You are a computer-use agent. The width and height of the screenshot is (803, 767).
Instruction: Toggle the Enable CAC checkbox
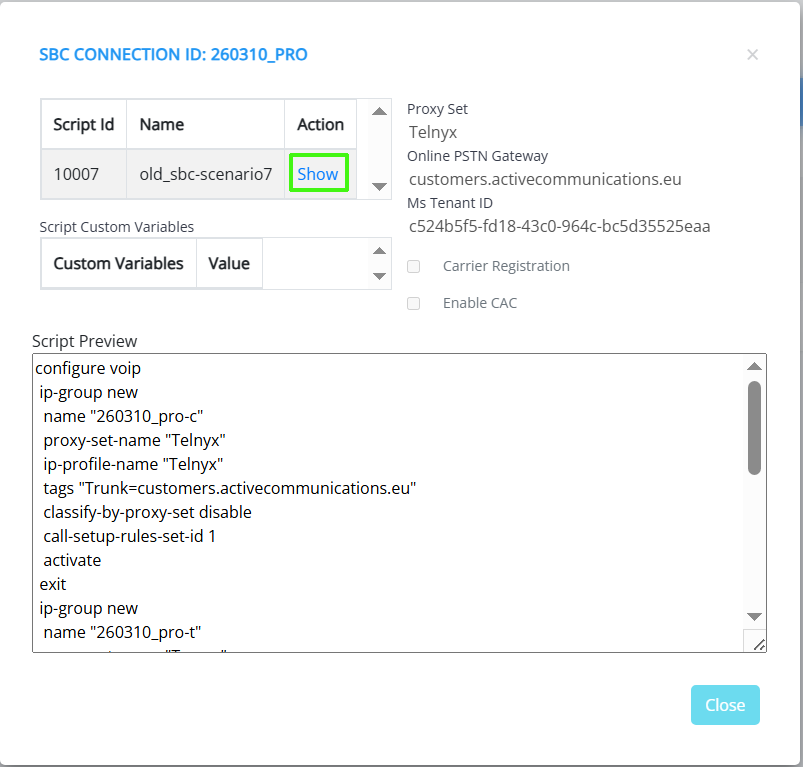click(x=414, y=303)
